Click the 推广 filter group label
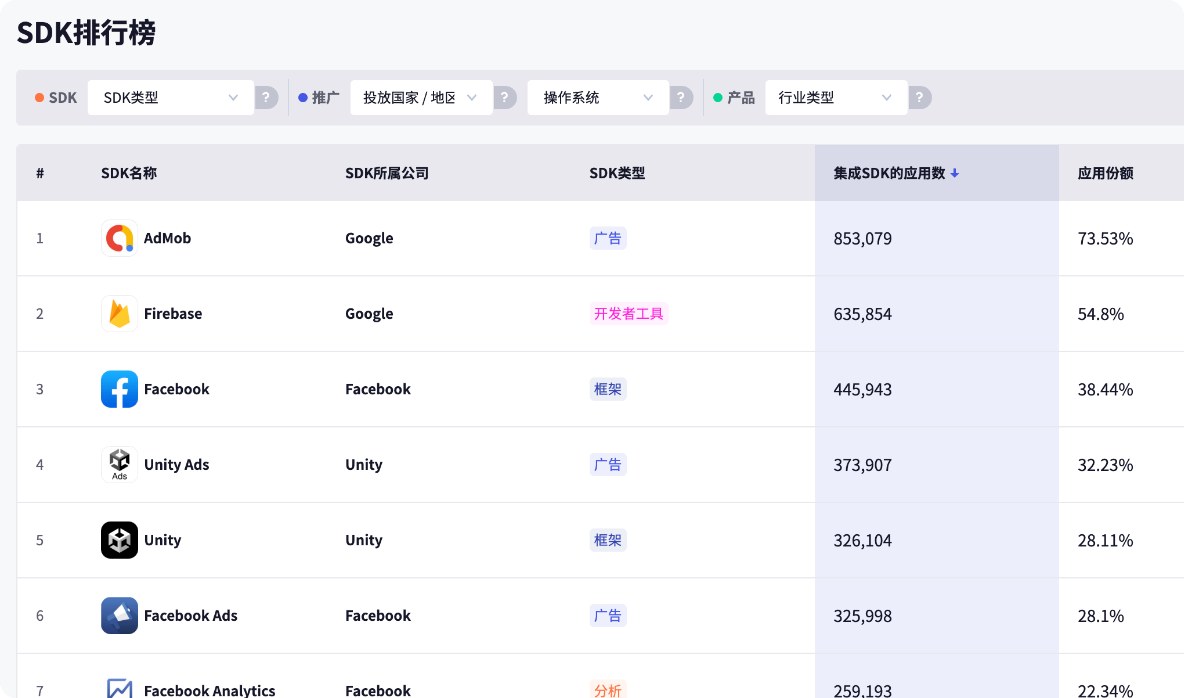The image size is (1184, 698). click(x=319, y=97)
